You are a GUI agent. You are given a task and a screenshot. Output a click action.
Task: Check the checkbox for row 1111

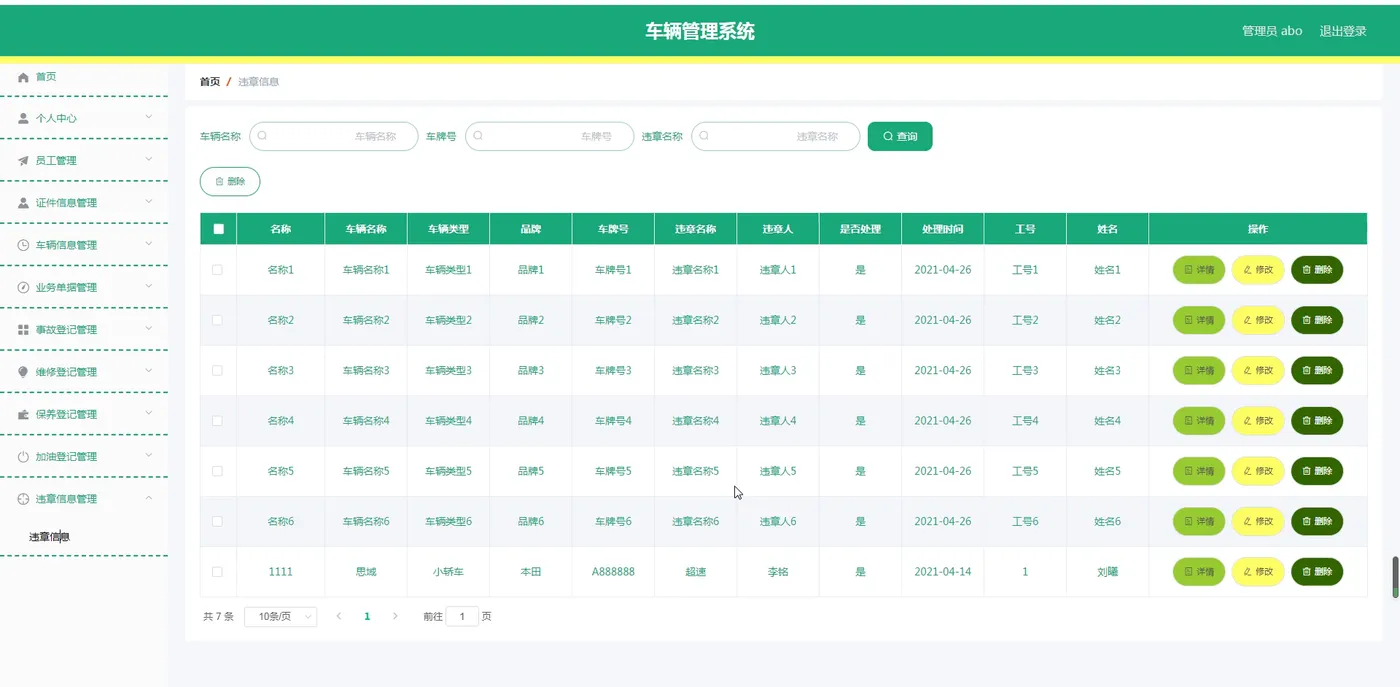pyautogui.click(x=218, y=572)
